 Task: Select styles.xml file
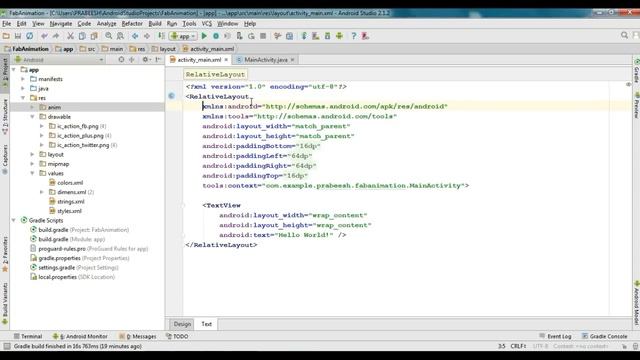(69, 211)
